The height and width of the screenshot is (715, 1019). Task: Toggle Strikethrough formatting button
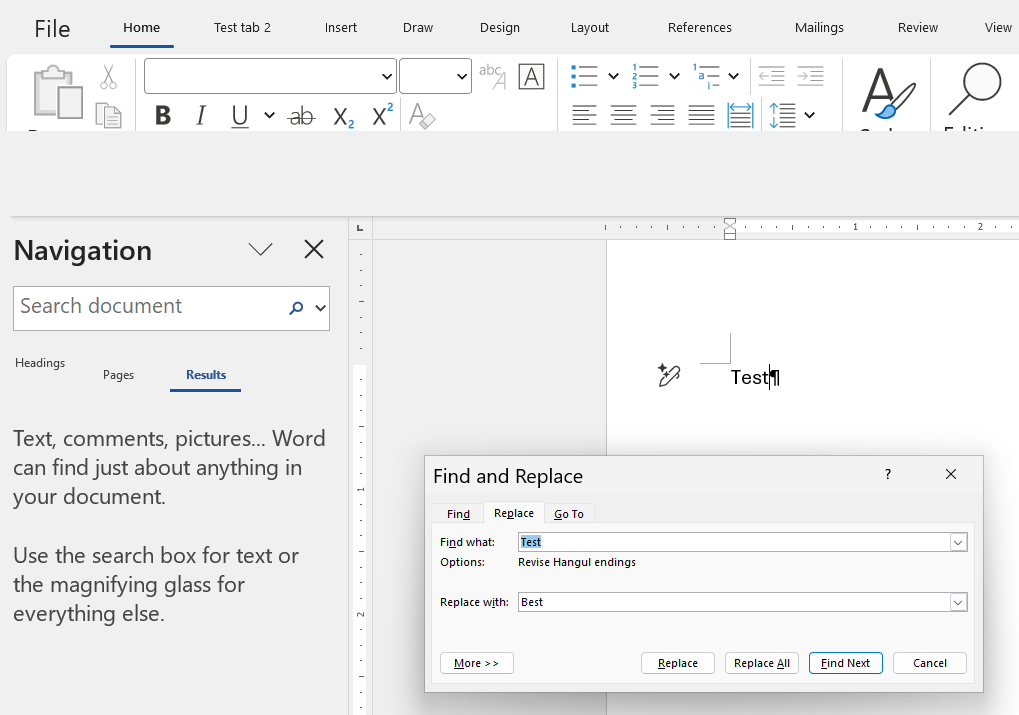point(301,116)
